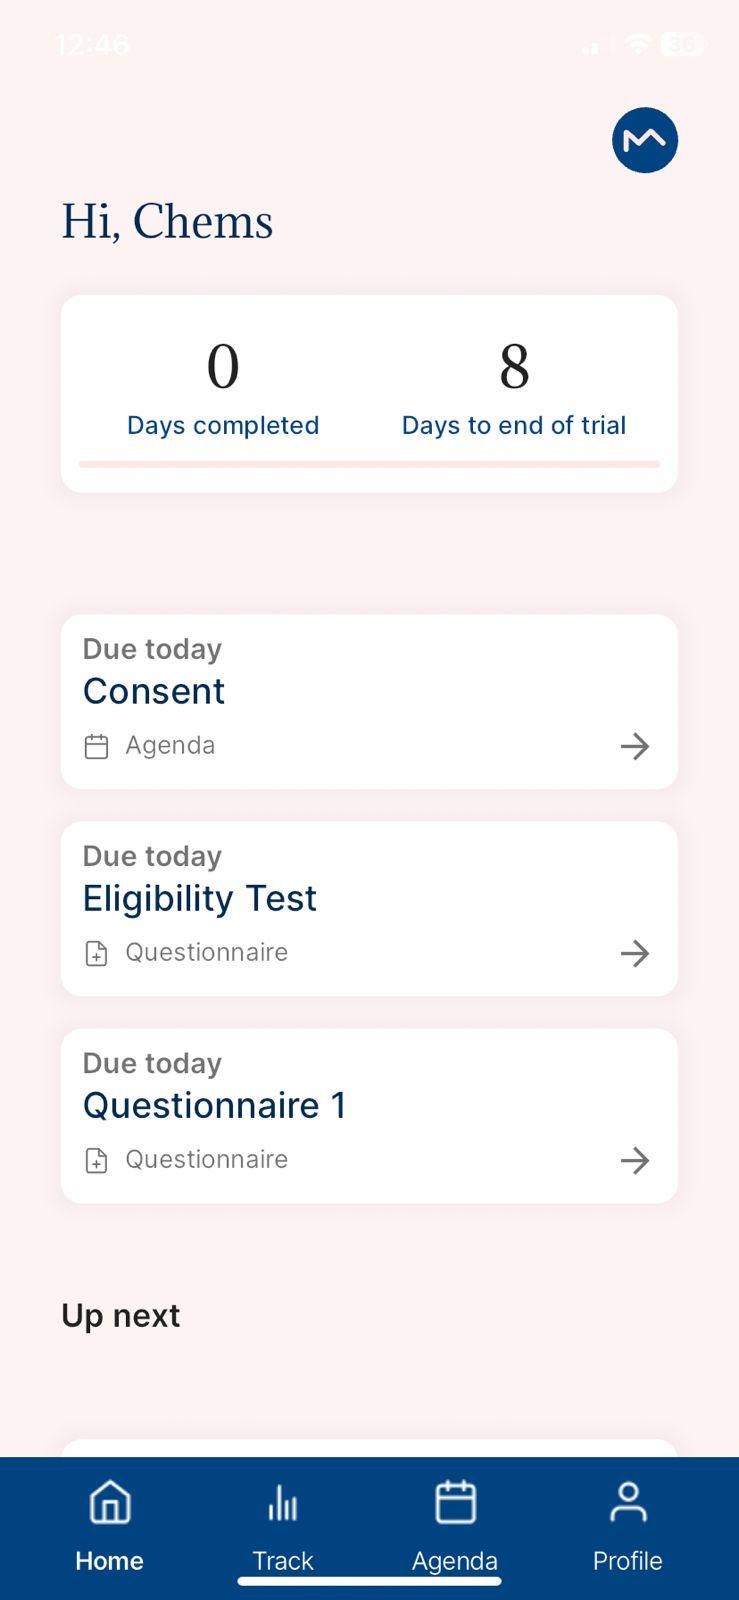Switch to the Track tab label
739x1600 pixels.
[283, 1561]
